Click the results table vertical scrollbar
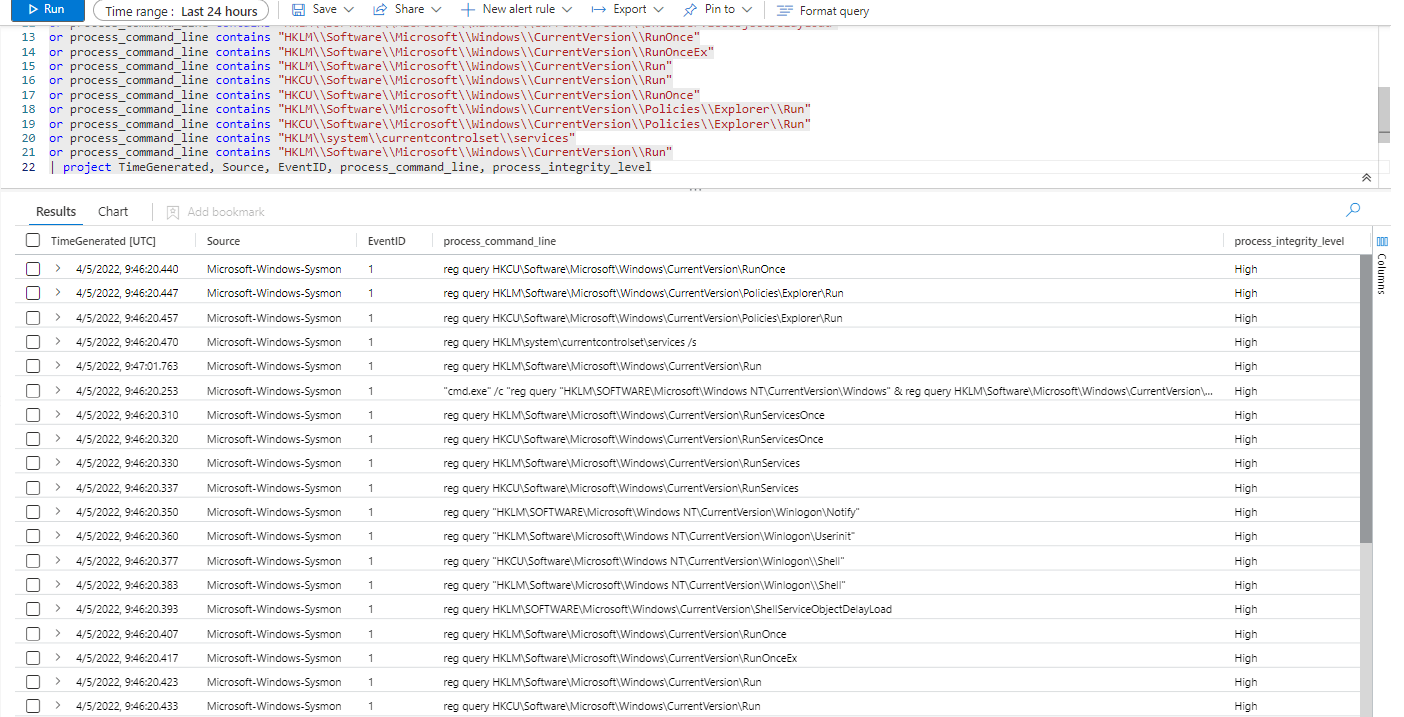This screenshot has width=1404, height=717. pyautogui.click(x=1365, y=400)
